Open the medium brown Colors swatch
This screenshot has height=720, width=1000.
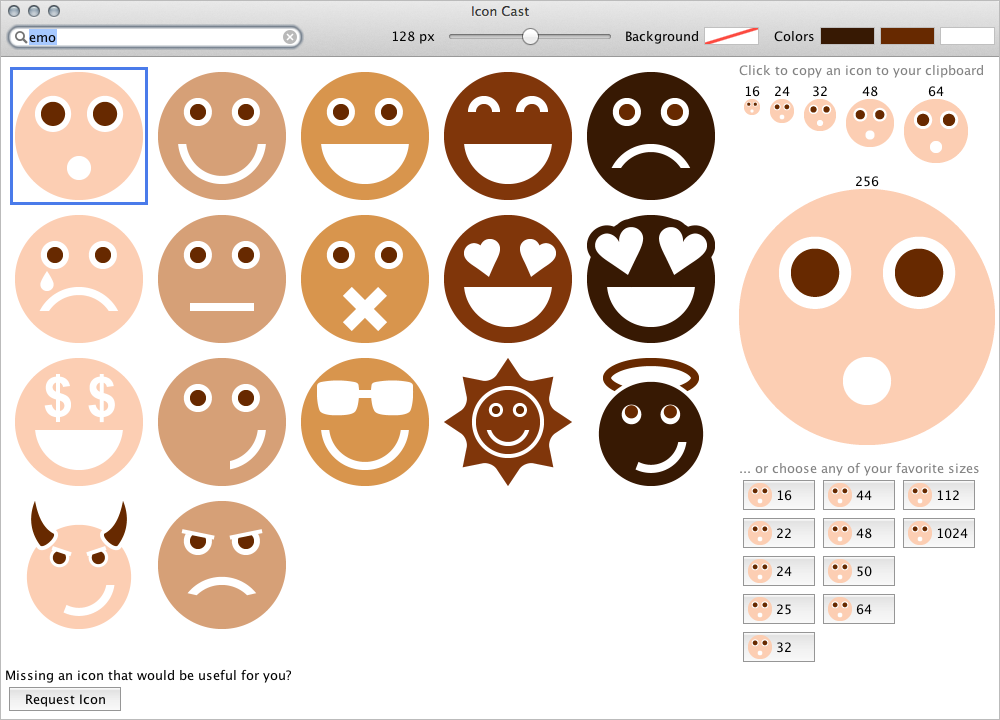point(907,36)
